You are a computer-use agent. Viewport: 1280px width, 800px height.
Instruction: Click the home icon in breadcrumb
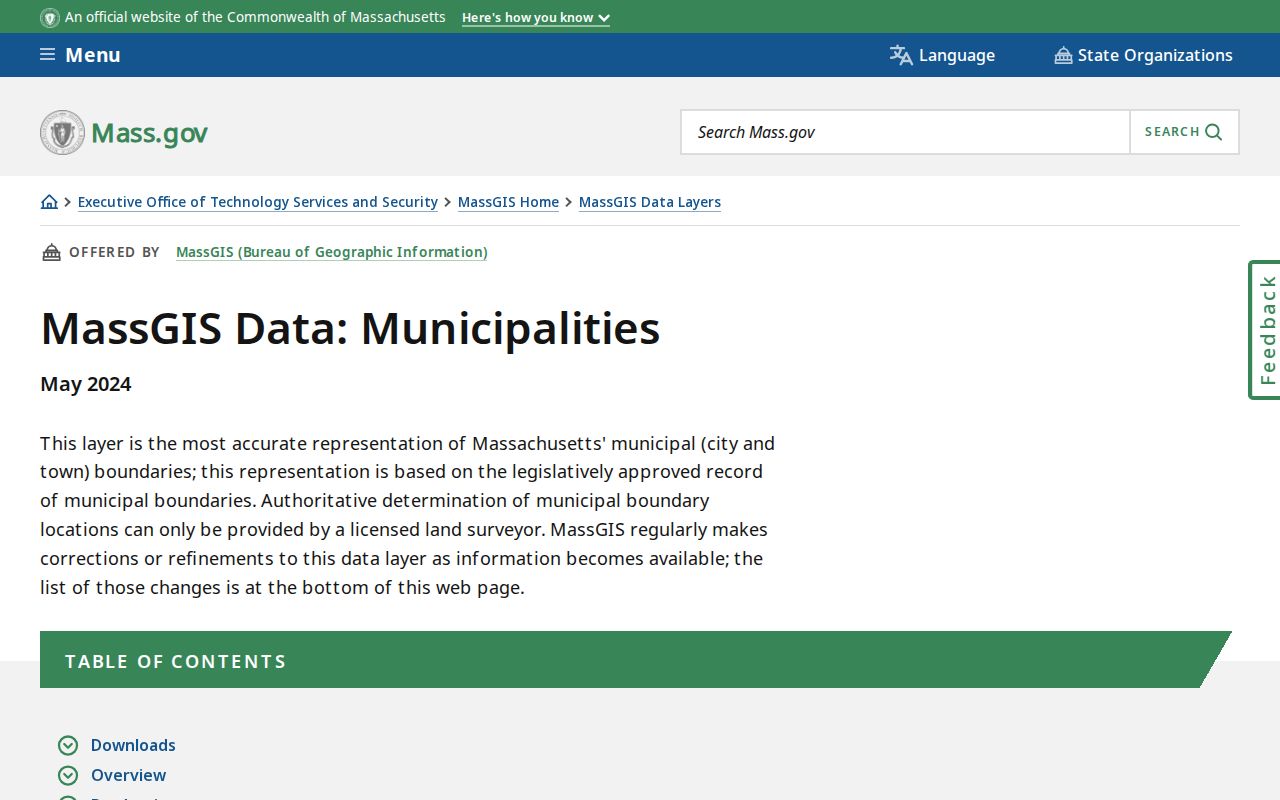pos(49,202)
